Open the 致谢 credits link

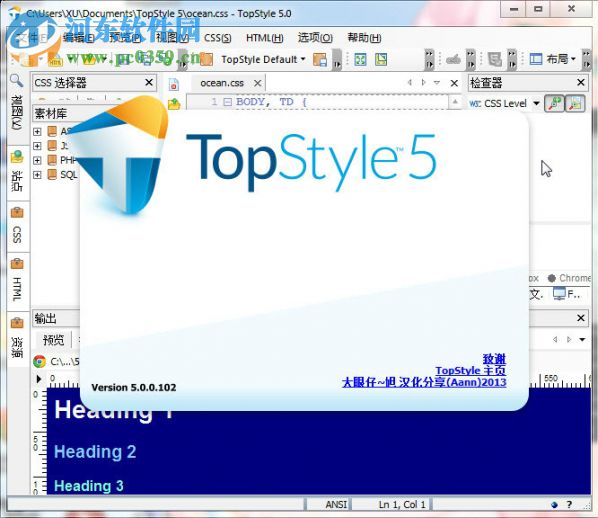click(x=494, y=359)
